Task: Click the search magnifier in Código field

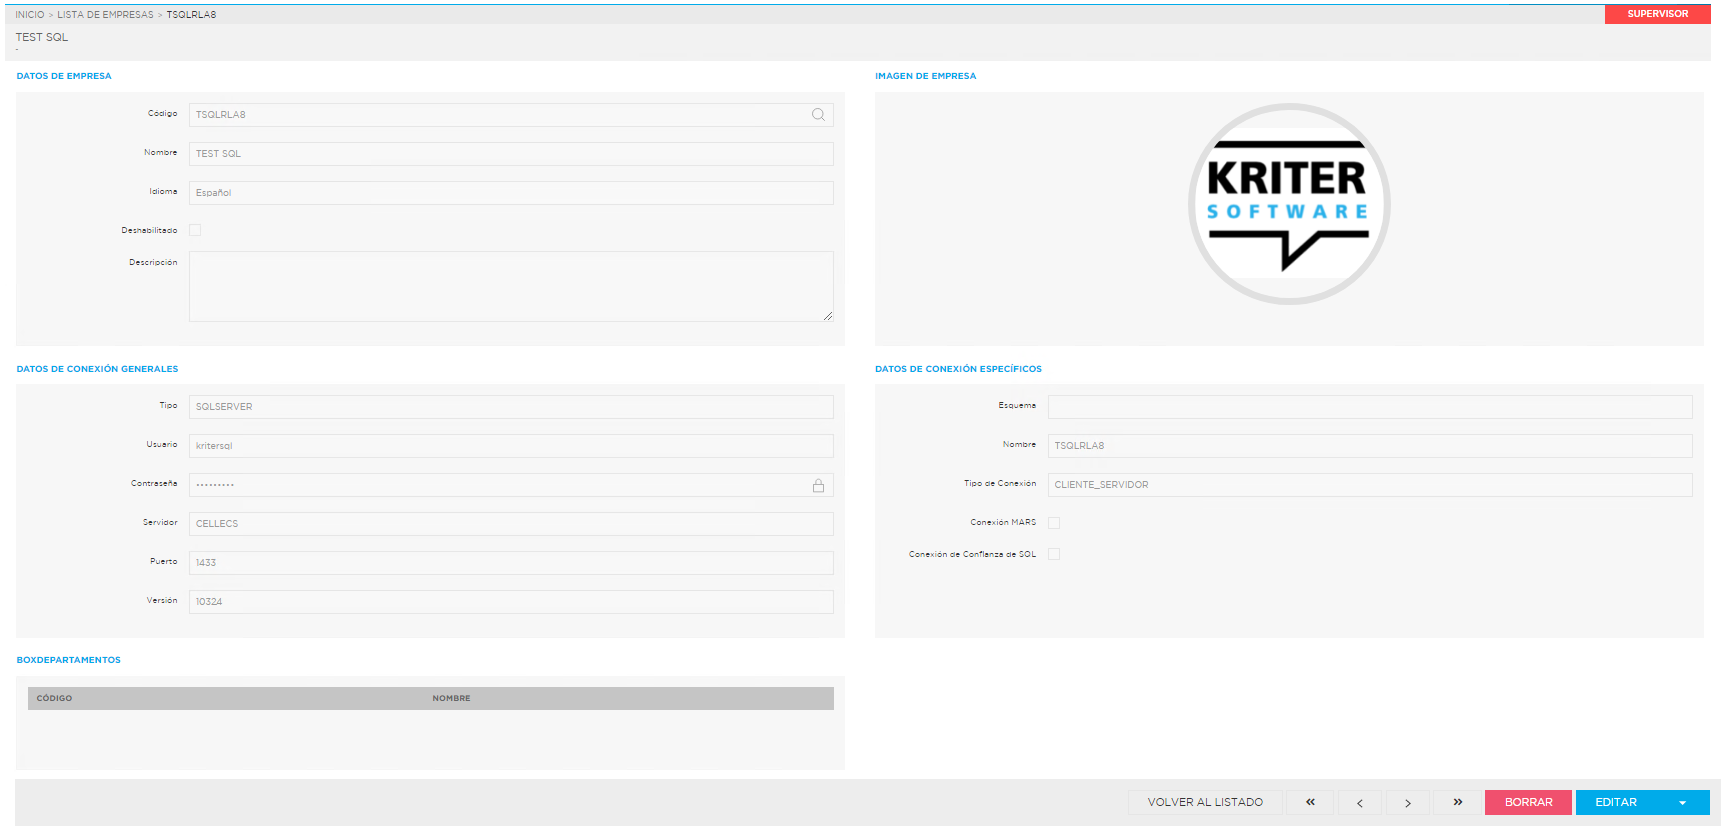Action: pyautogui.click(x=818, y=115)
